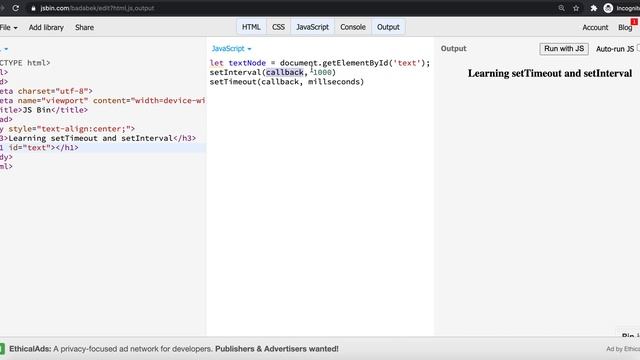Image resolution: width=640 pixels, height=360 pixels.
Task: Open the browser extensions puzzle icon
Action: [x=593, y=8]
